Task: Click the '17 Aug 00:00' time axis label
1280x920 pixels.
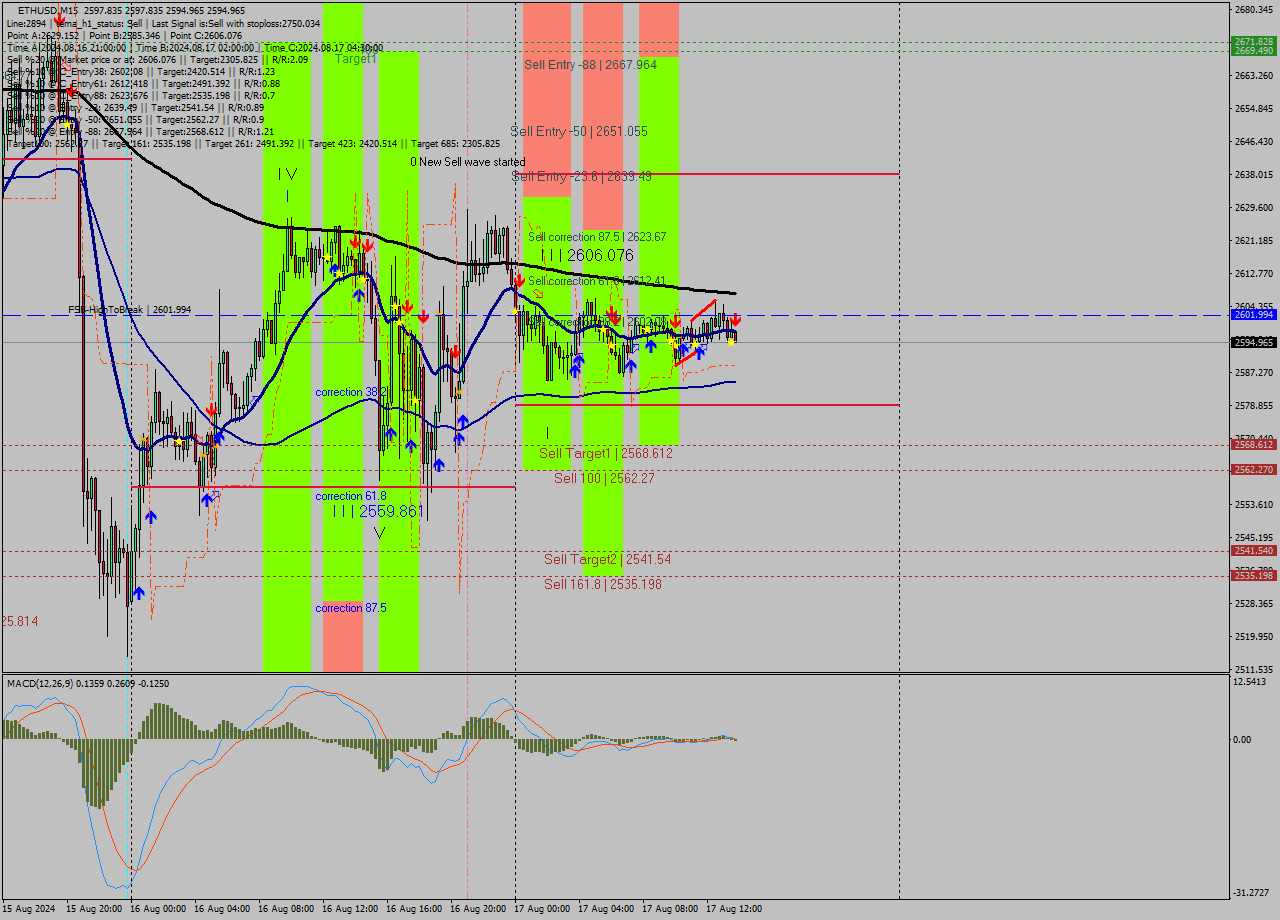Action: 541,909
